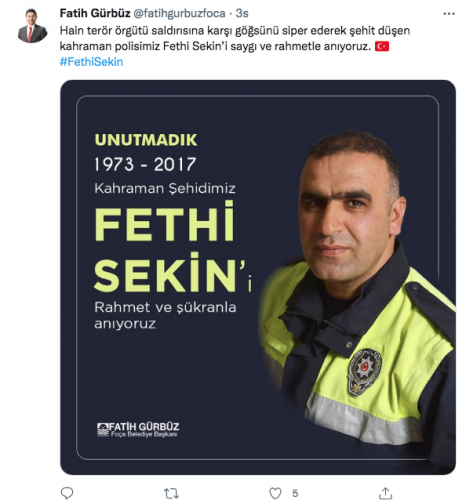Screen dimensions: 465x500
Task: Click the UNUTMADIK heading in the image
Action: 146,140
